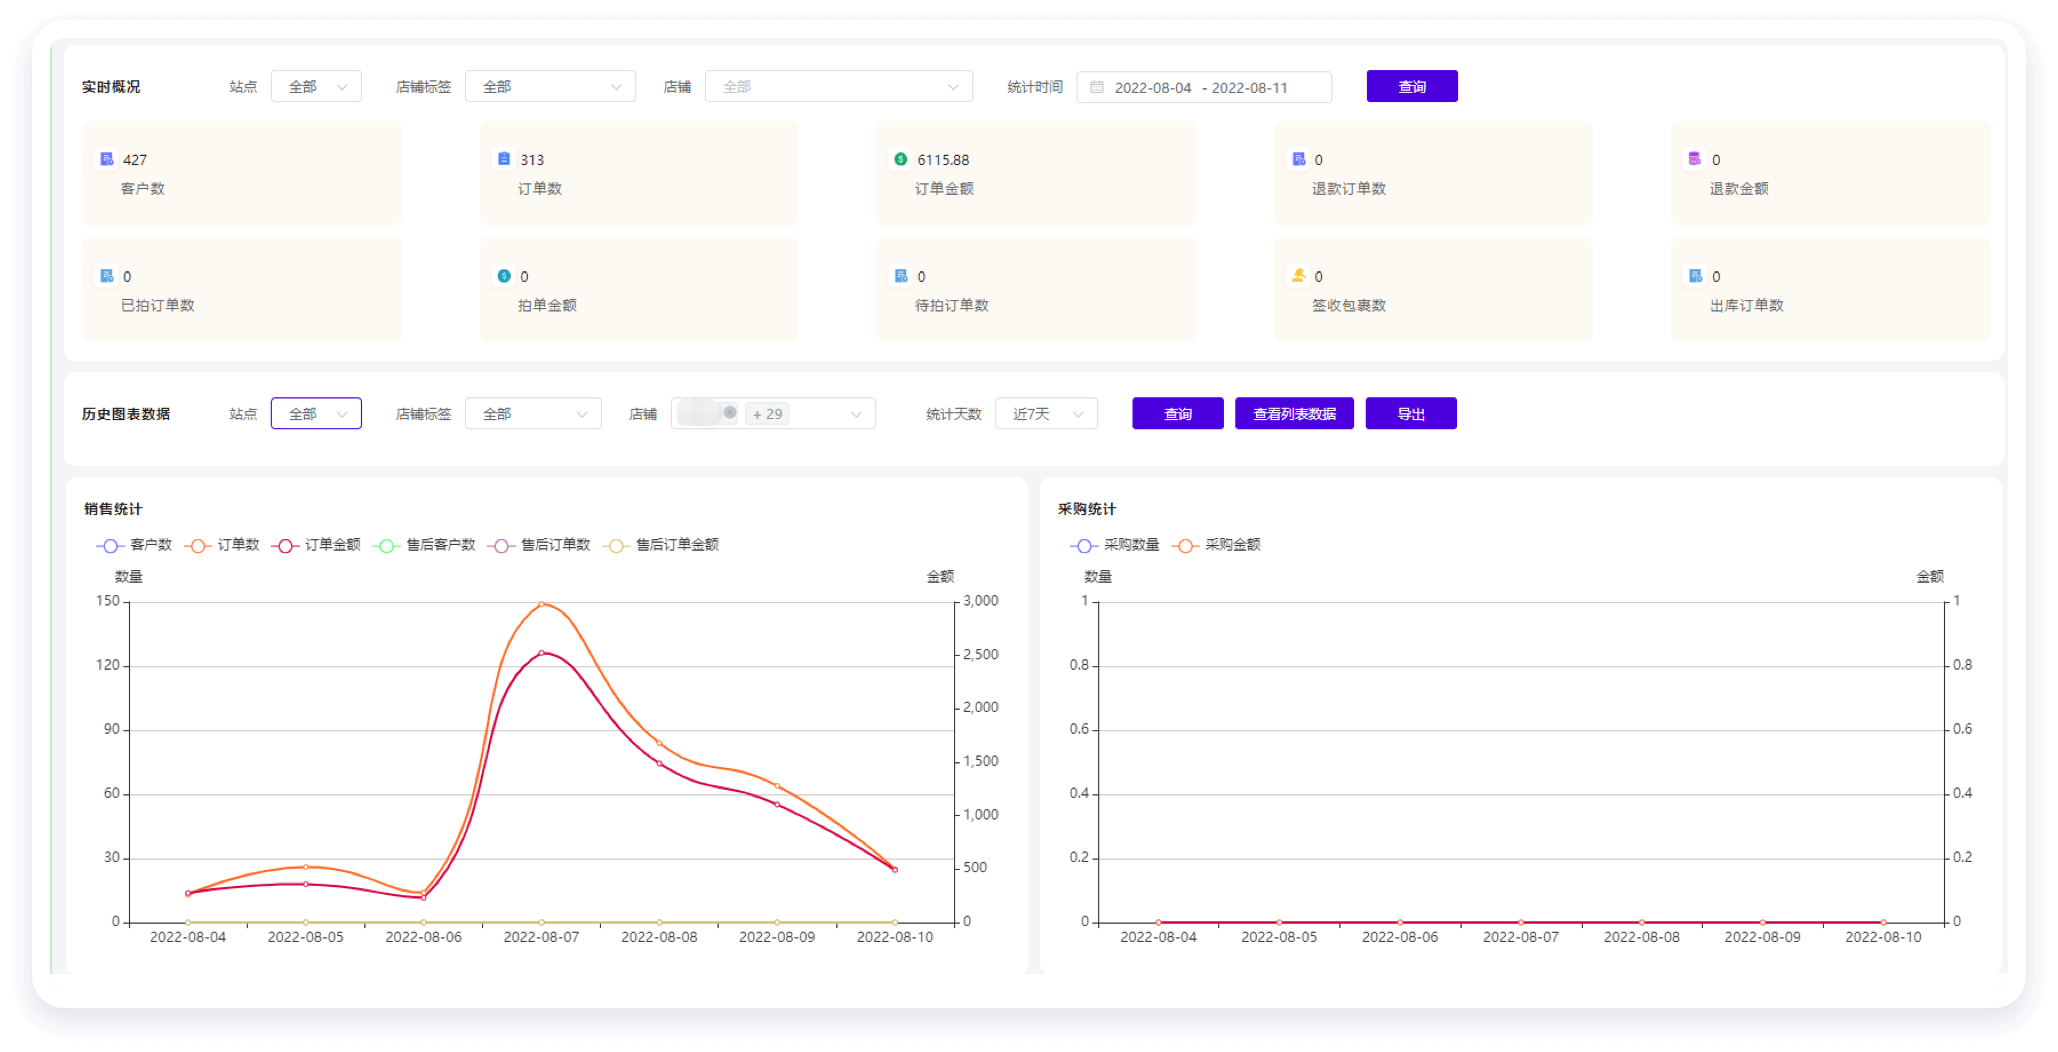
Task: Open 店铺标签 dropdown in 历史图表数据
Action: [533, 414]
